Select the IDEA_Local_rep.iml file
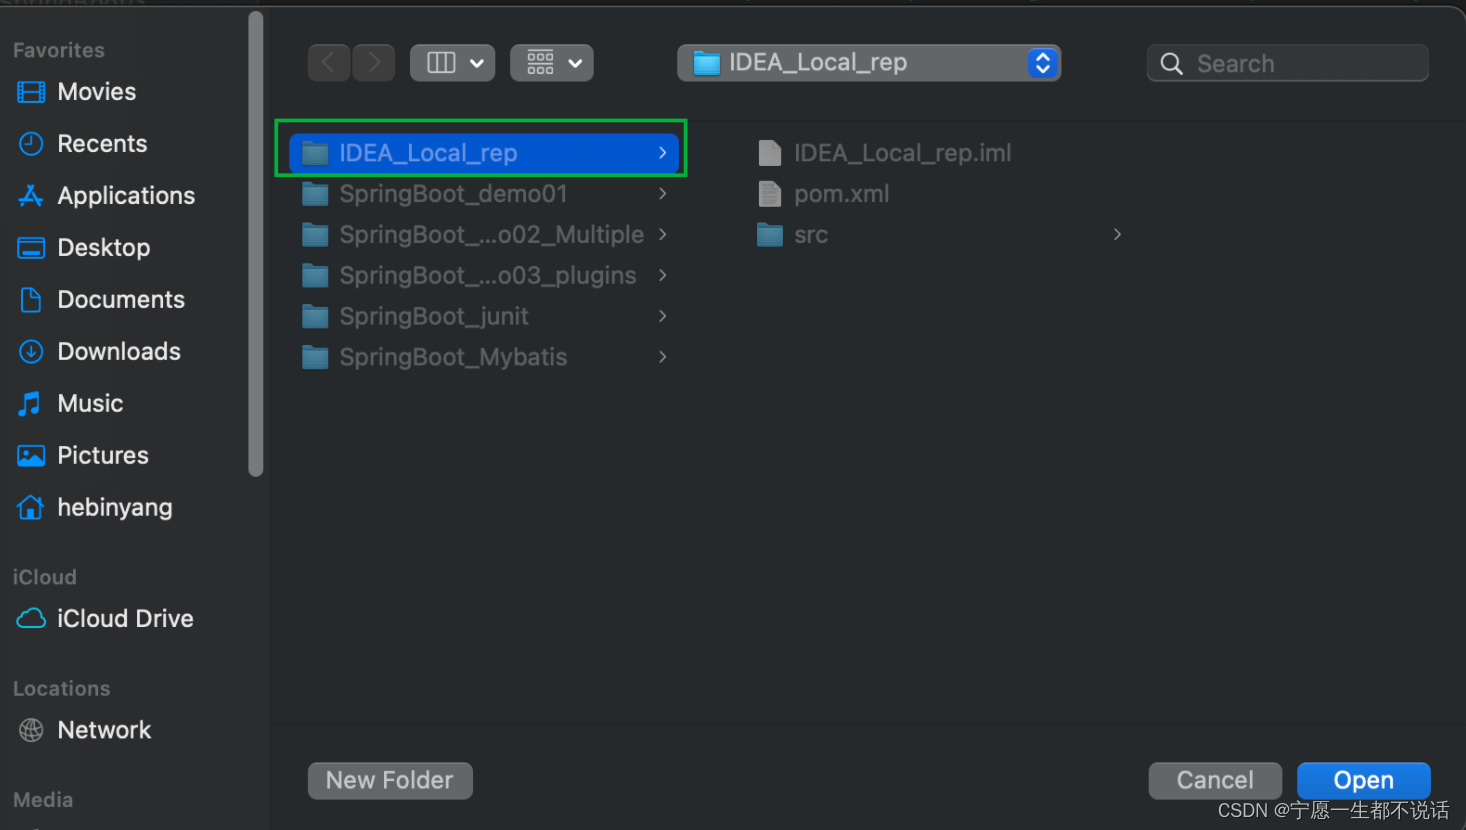 pyautogui.click(x=884, y=153)
